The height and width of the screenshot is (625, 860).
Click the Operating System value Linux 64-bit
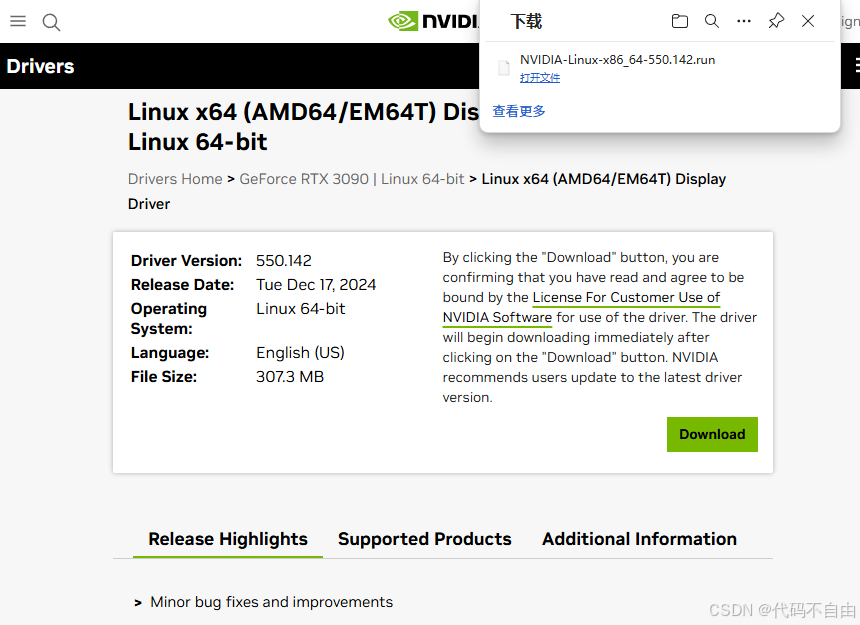click(301, 309)
